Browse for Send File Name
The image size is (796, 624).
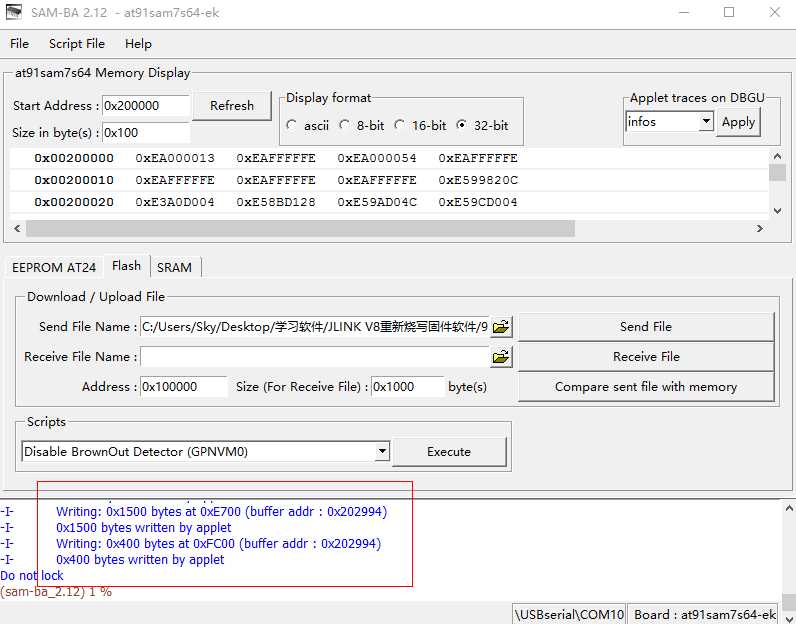(x=501, y=327)
